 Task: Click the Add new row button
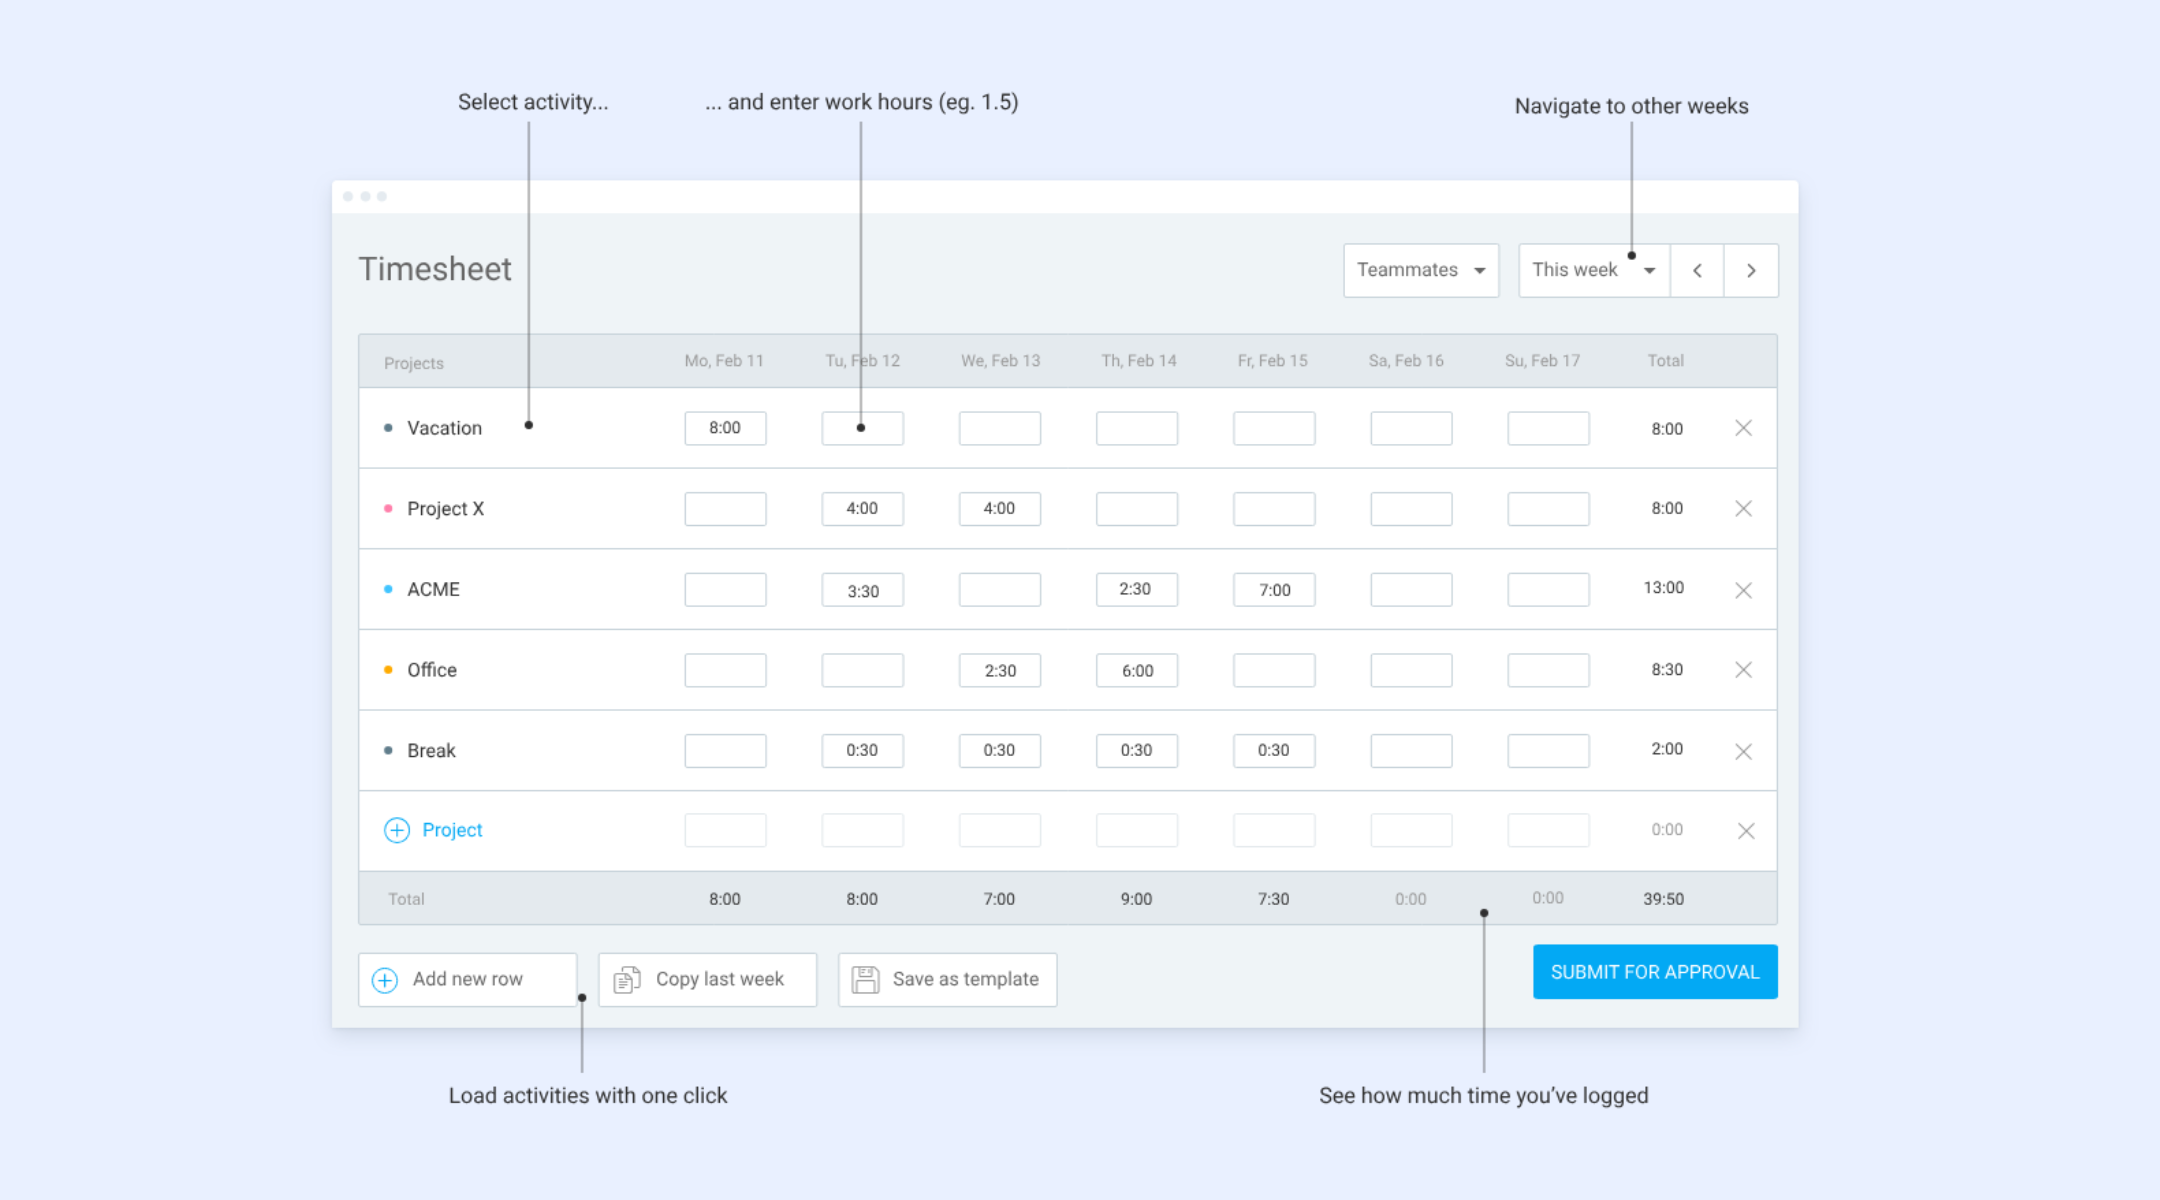coord(467,979)
